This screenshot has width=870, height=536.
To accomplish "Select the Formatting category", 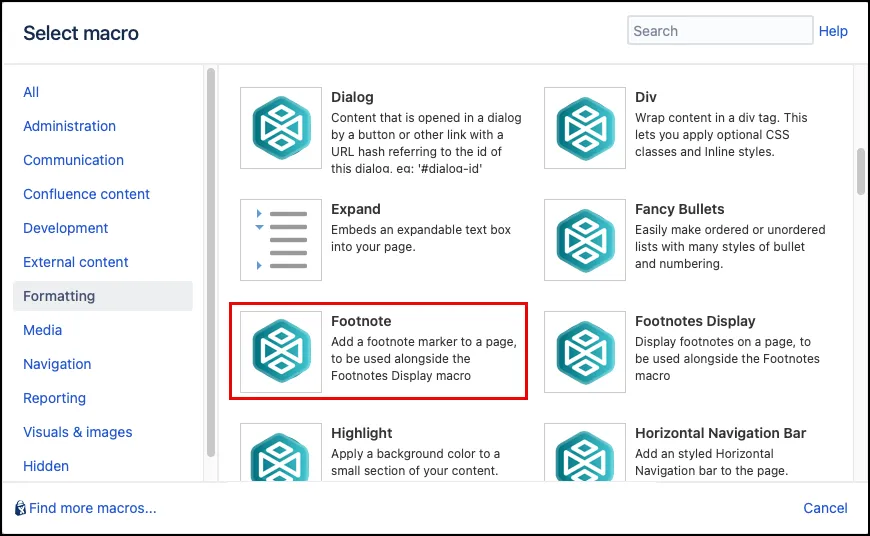I will 103,296.
